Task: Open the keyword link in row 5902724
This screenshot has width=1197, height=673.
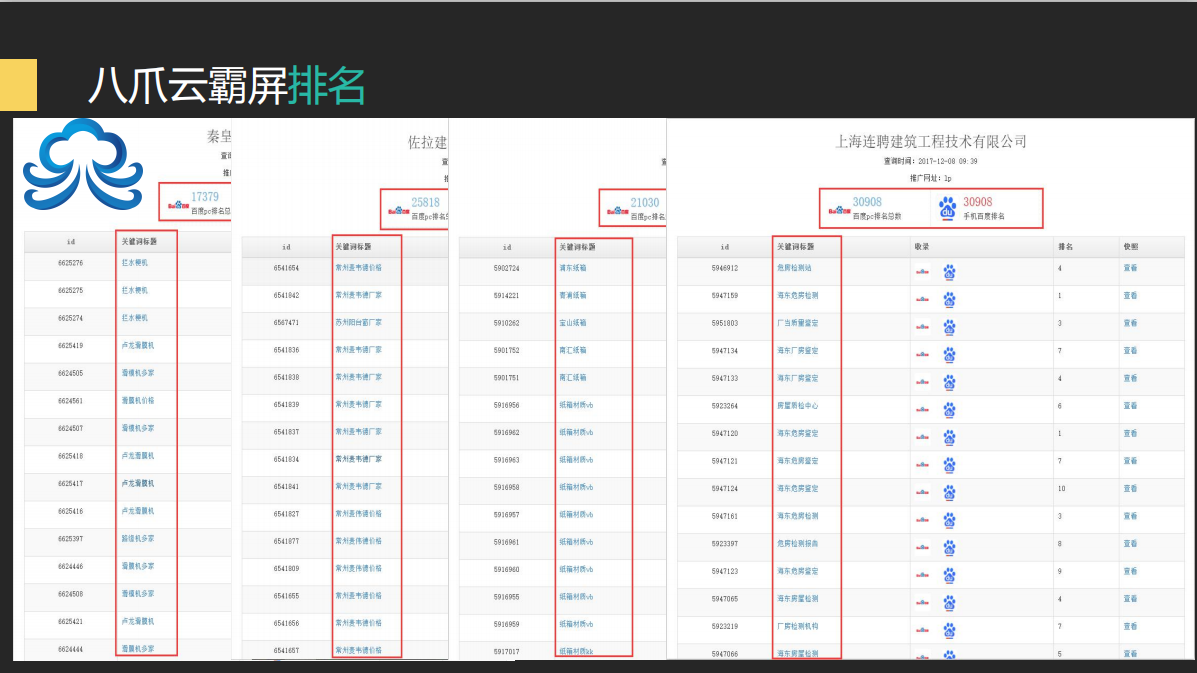Action: (573, 268)
